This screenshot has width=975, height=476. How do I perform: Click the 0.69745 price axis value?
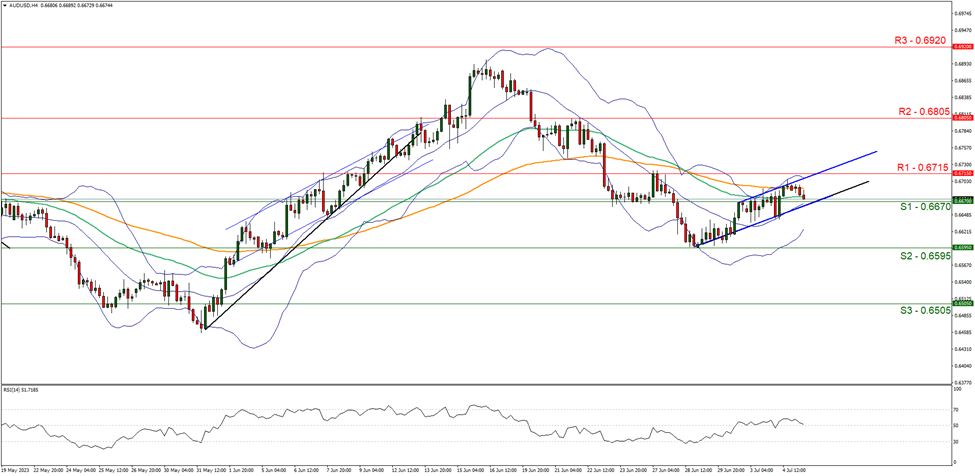tap(963, 12)
